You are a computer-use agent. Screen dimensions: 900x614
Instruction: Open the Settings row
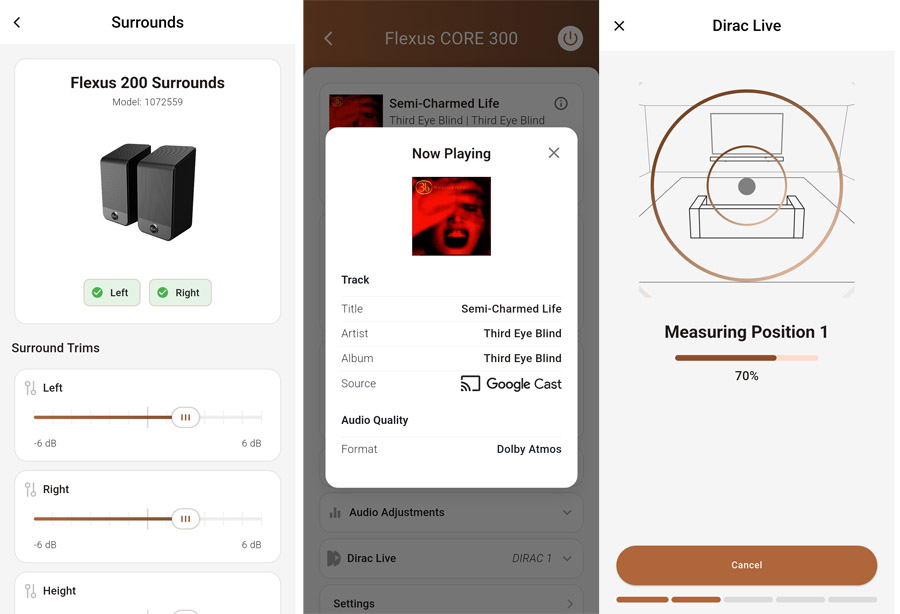point(451,603)
